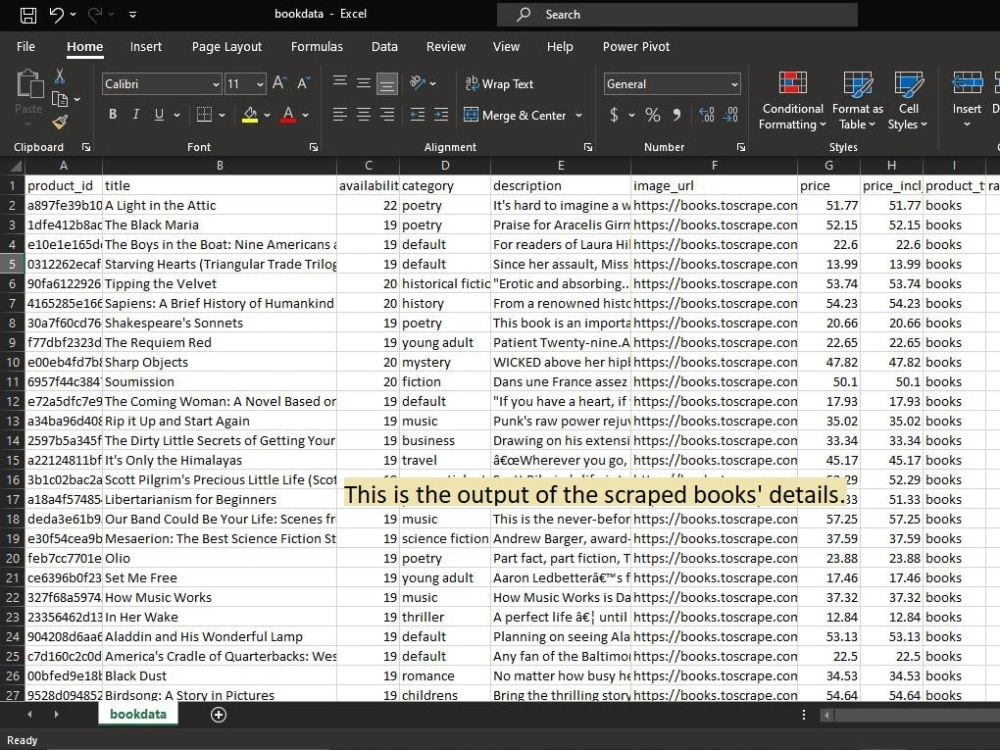Open Font dialog launcher
The width and height of the screenshot is (1000, 750).
(x=314, y=147)
